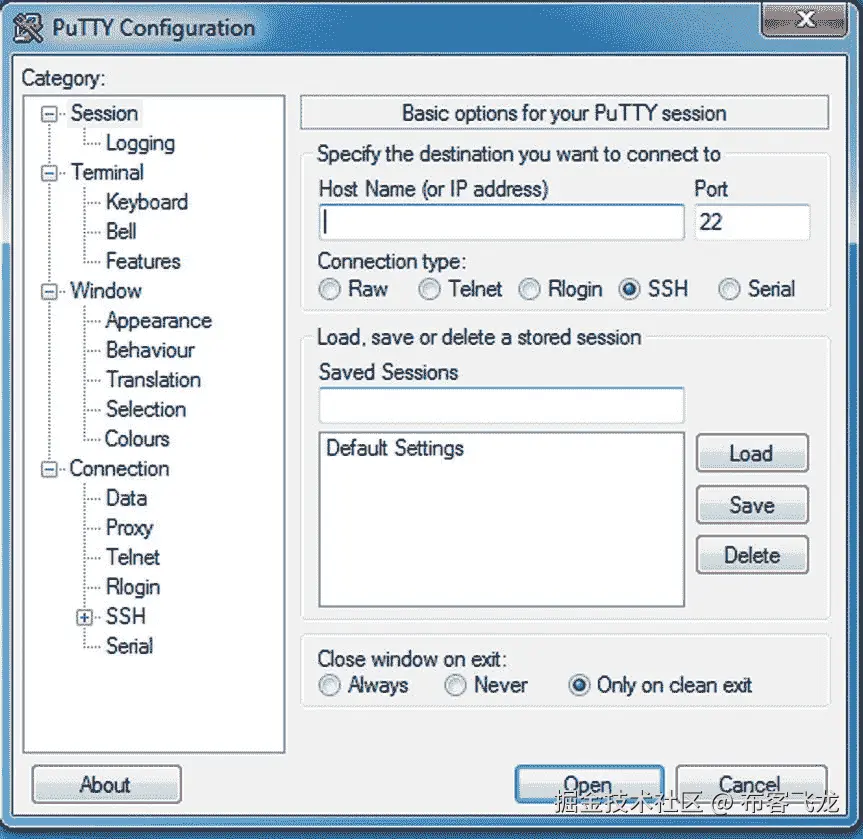Select the Proxy category
863x839 pixels.
[x=128, y=528]
